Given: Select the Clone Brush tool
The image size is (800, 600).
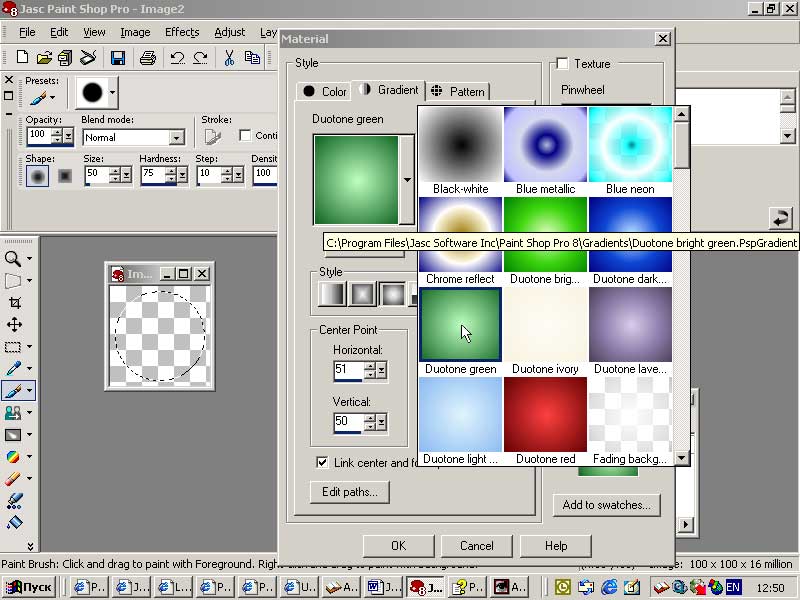Looking at the screenshot, I should pyautogui.click(x=14, y=413).
